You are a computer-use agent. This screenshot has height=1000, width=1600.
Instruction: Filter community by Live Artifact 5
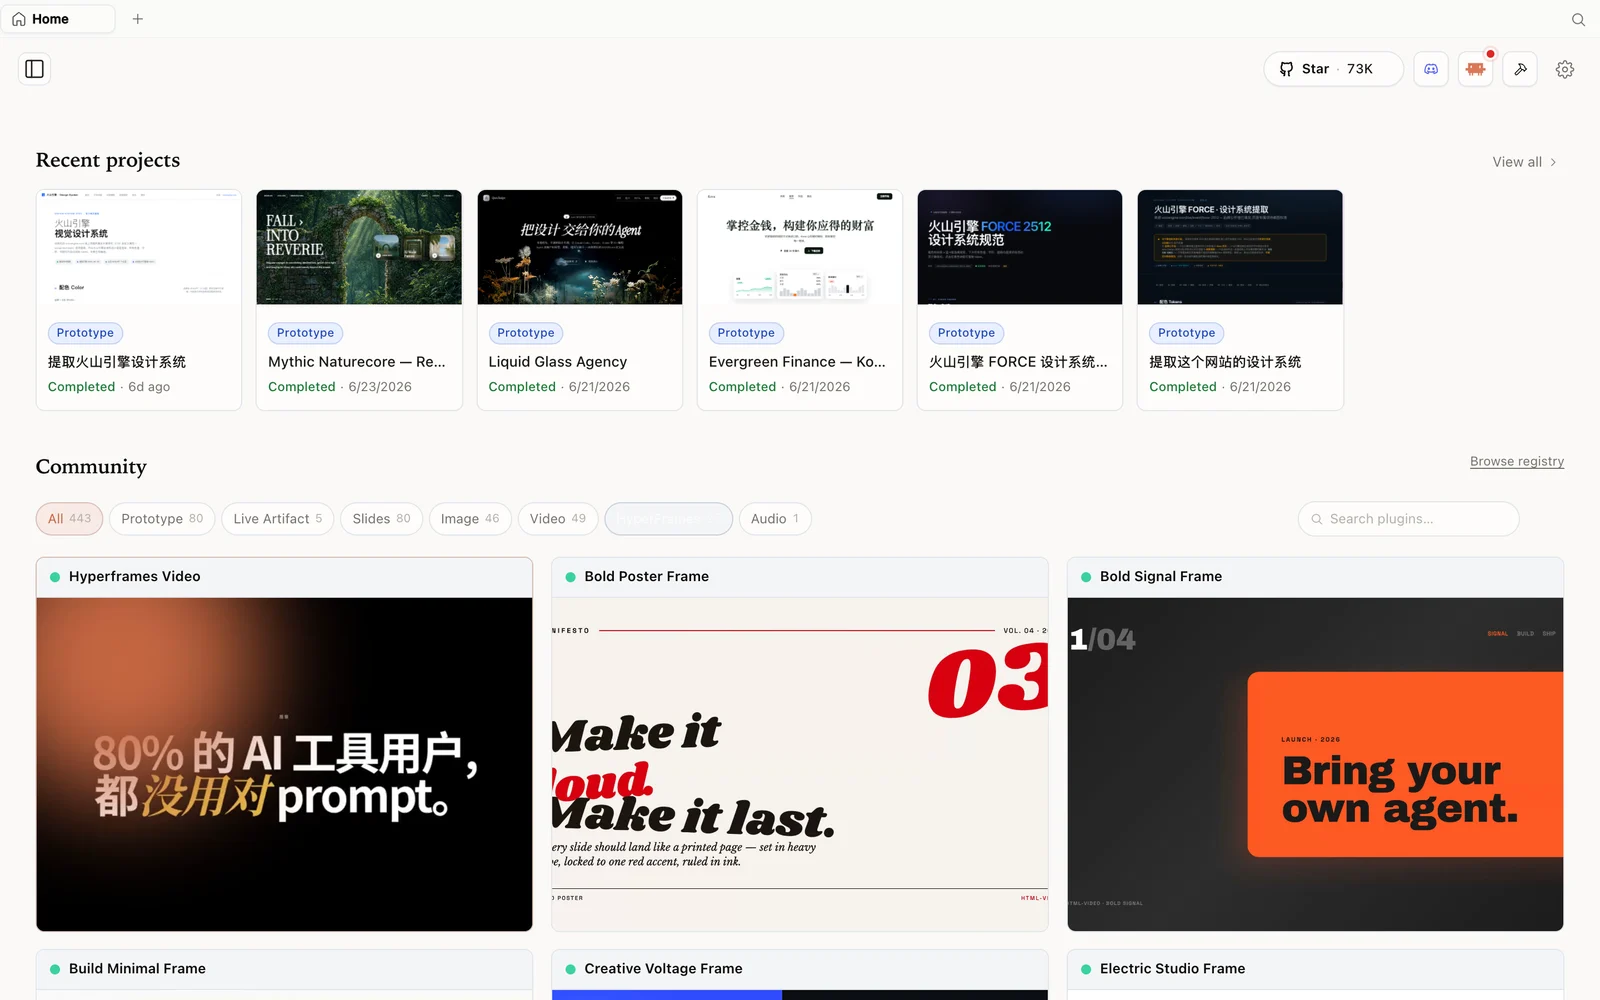point(277,519)
